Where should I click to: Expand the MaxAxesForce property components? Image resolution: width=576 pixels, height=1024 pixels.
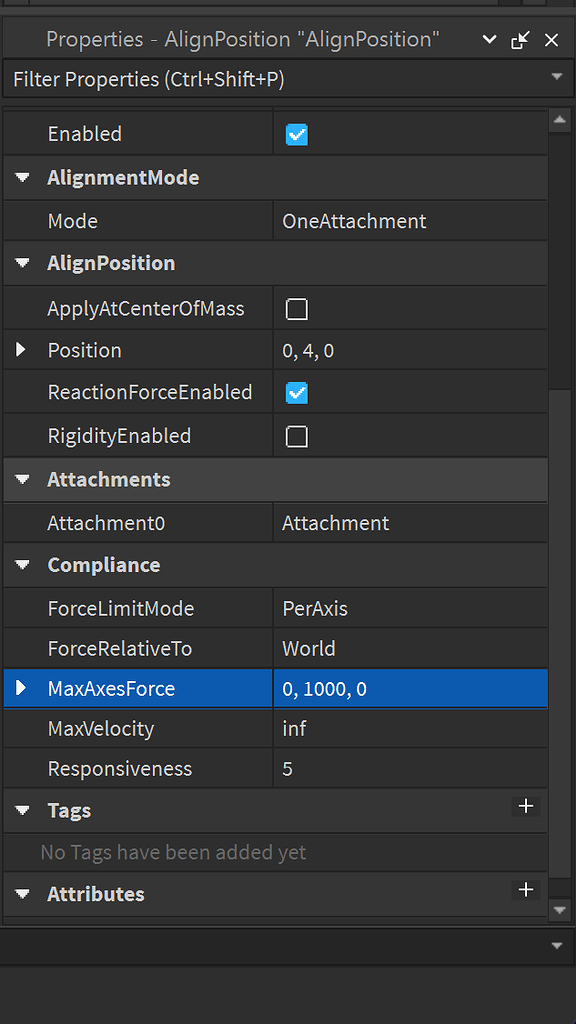pyautogui.click(x=21, y=688)
